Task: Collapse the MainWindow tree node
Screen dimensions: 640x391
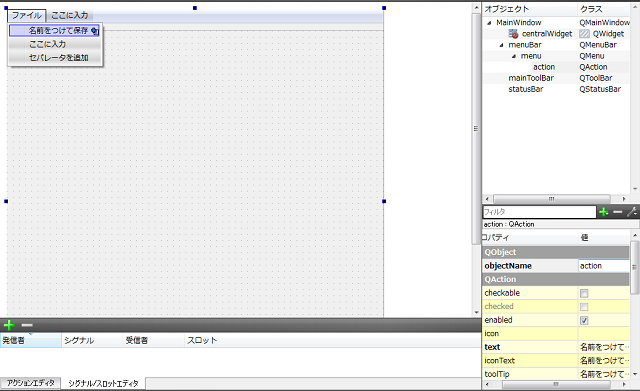Action: click(489, 23)
